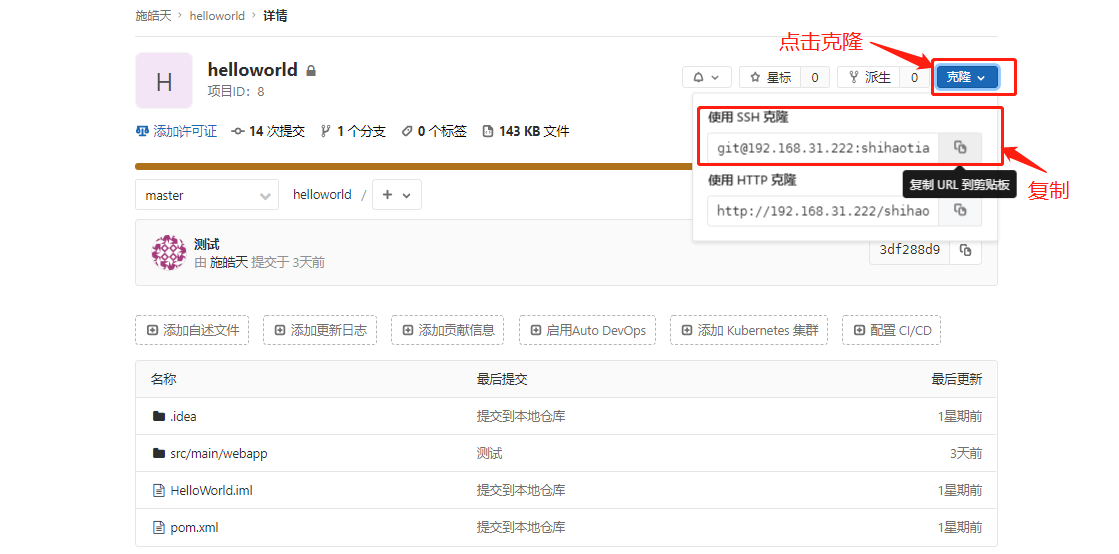Open the helloworld project avatar H

[164, 81]
